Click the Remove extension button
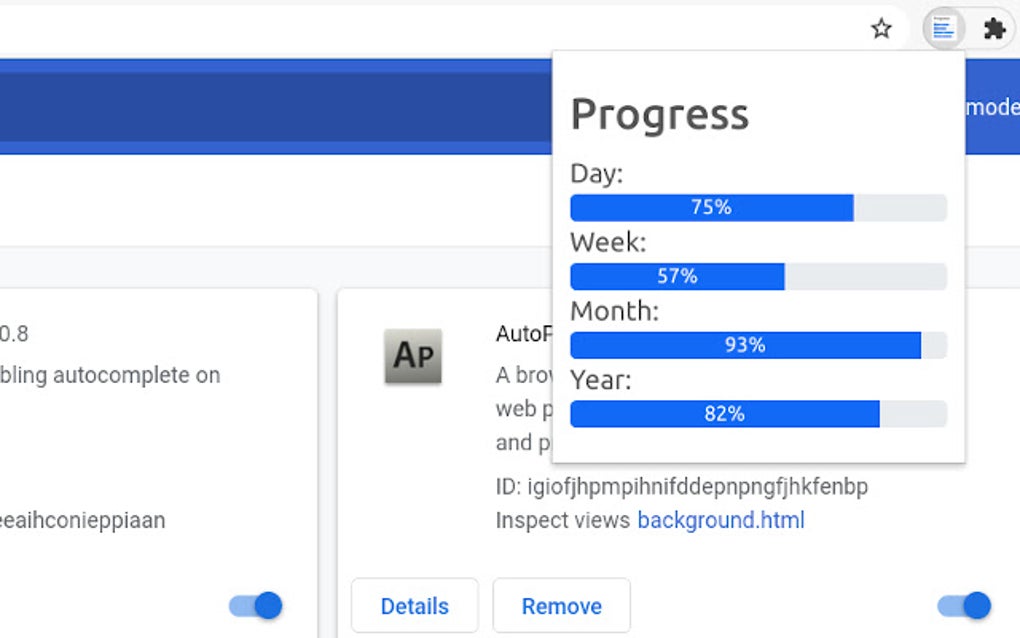Image resolution: width=1020 pixels, height=638 pixels. tap(561, 606)
